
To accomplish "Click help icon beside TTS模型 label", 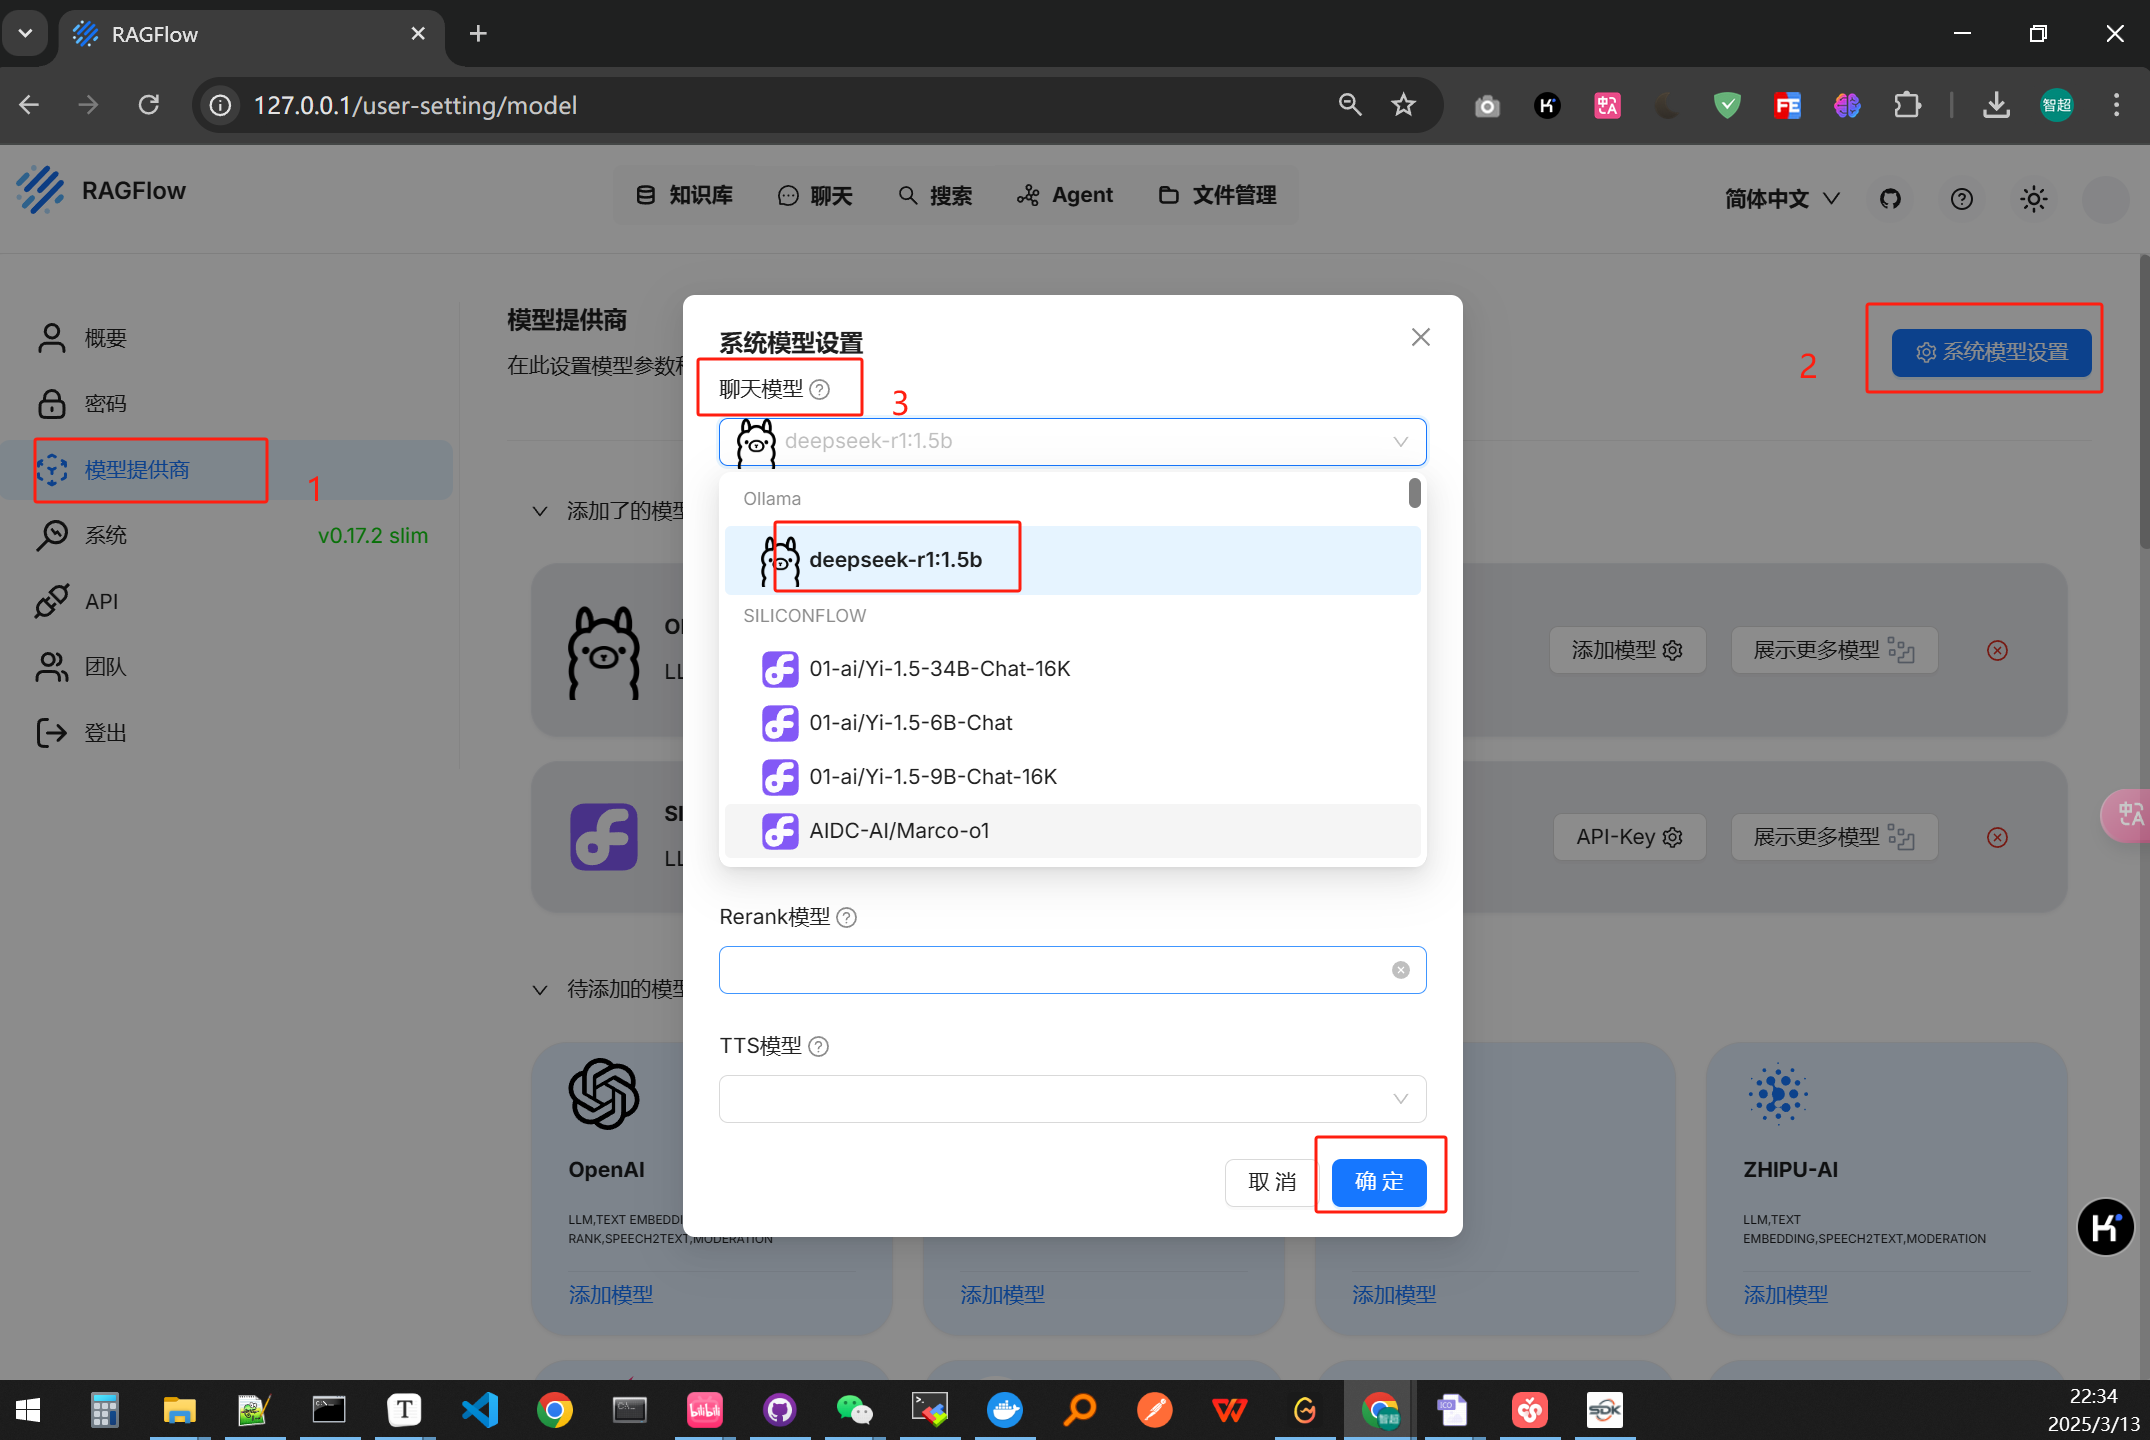I will 818,1046.
